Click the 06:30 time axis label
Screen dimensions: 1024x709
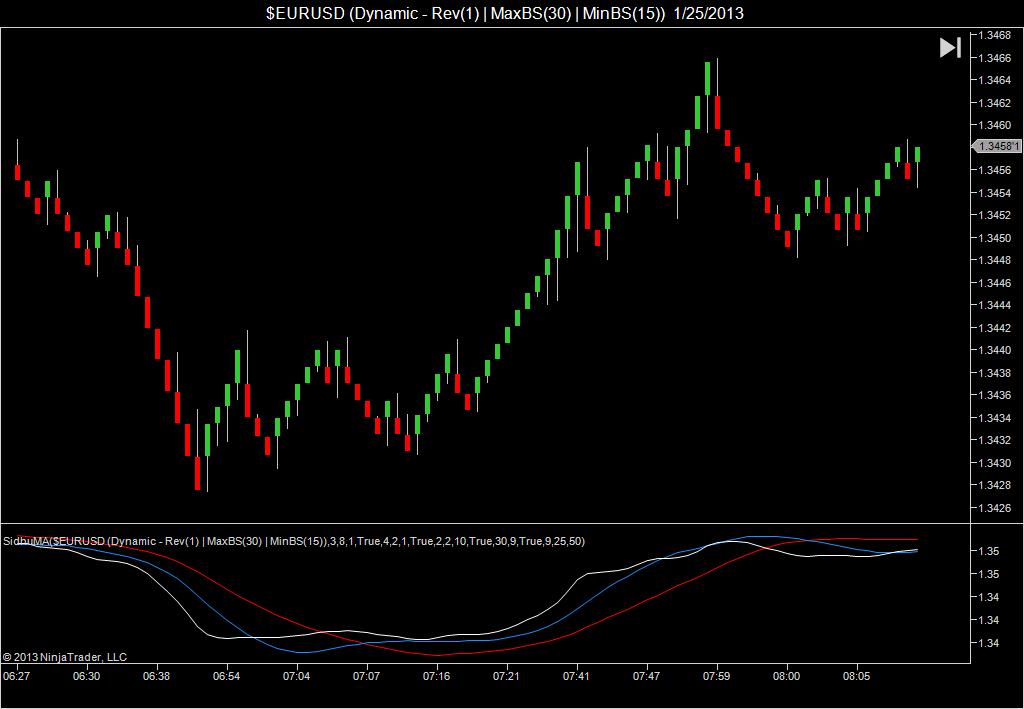[x=86, y=676]
